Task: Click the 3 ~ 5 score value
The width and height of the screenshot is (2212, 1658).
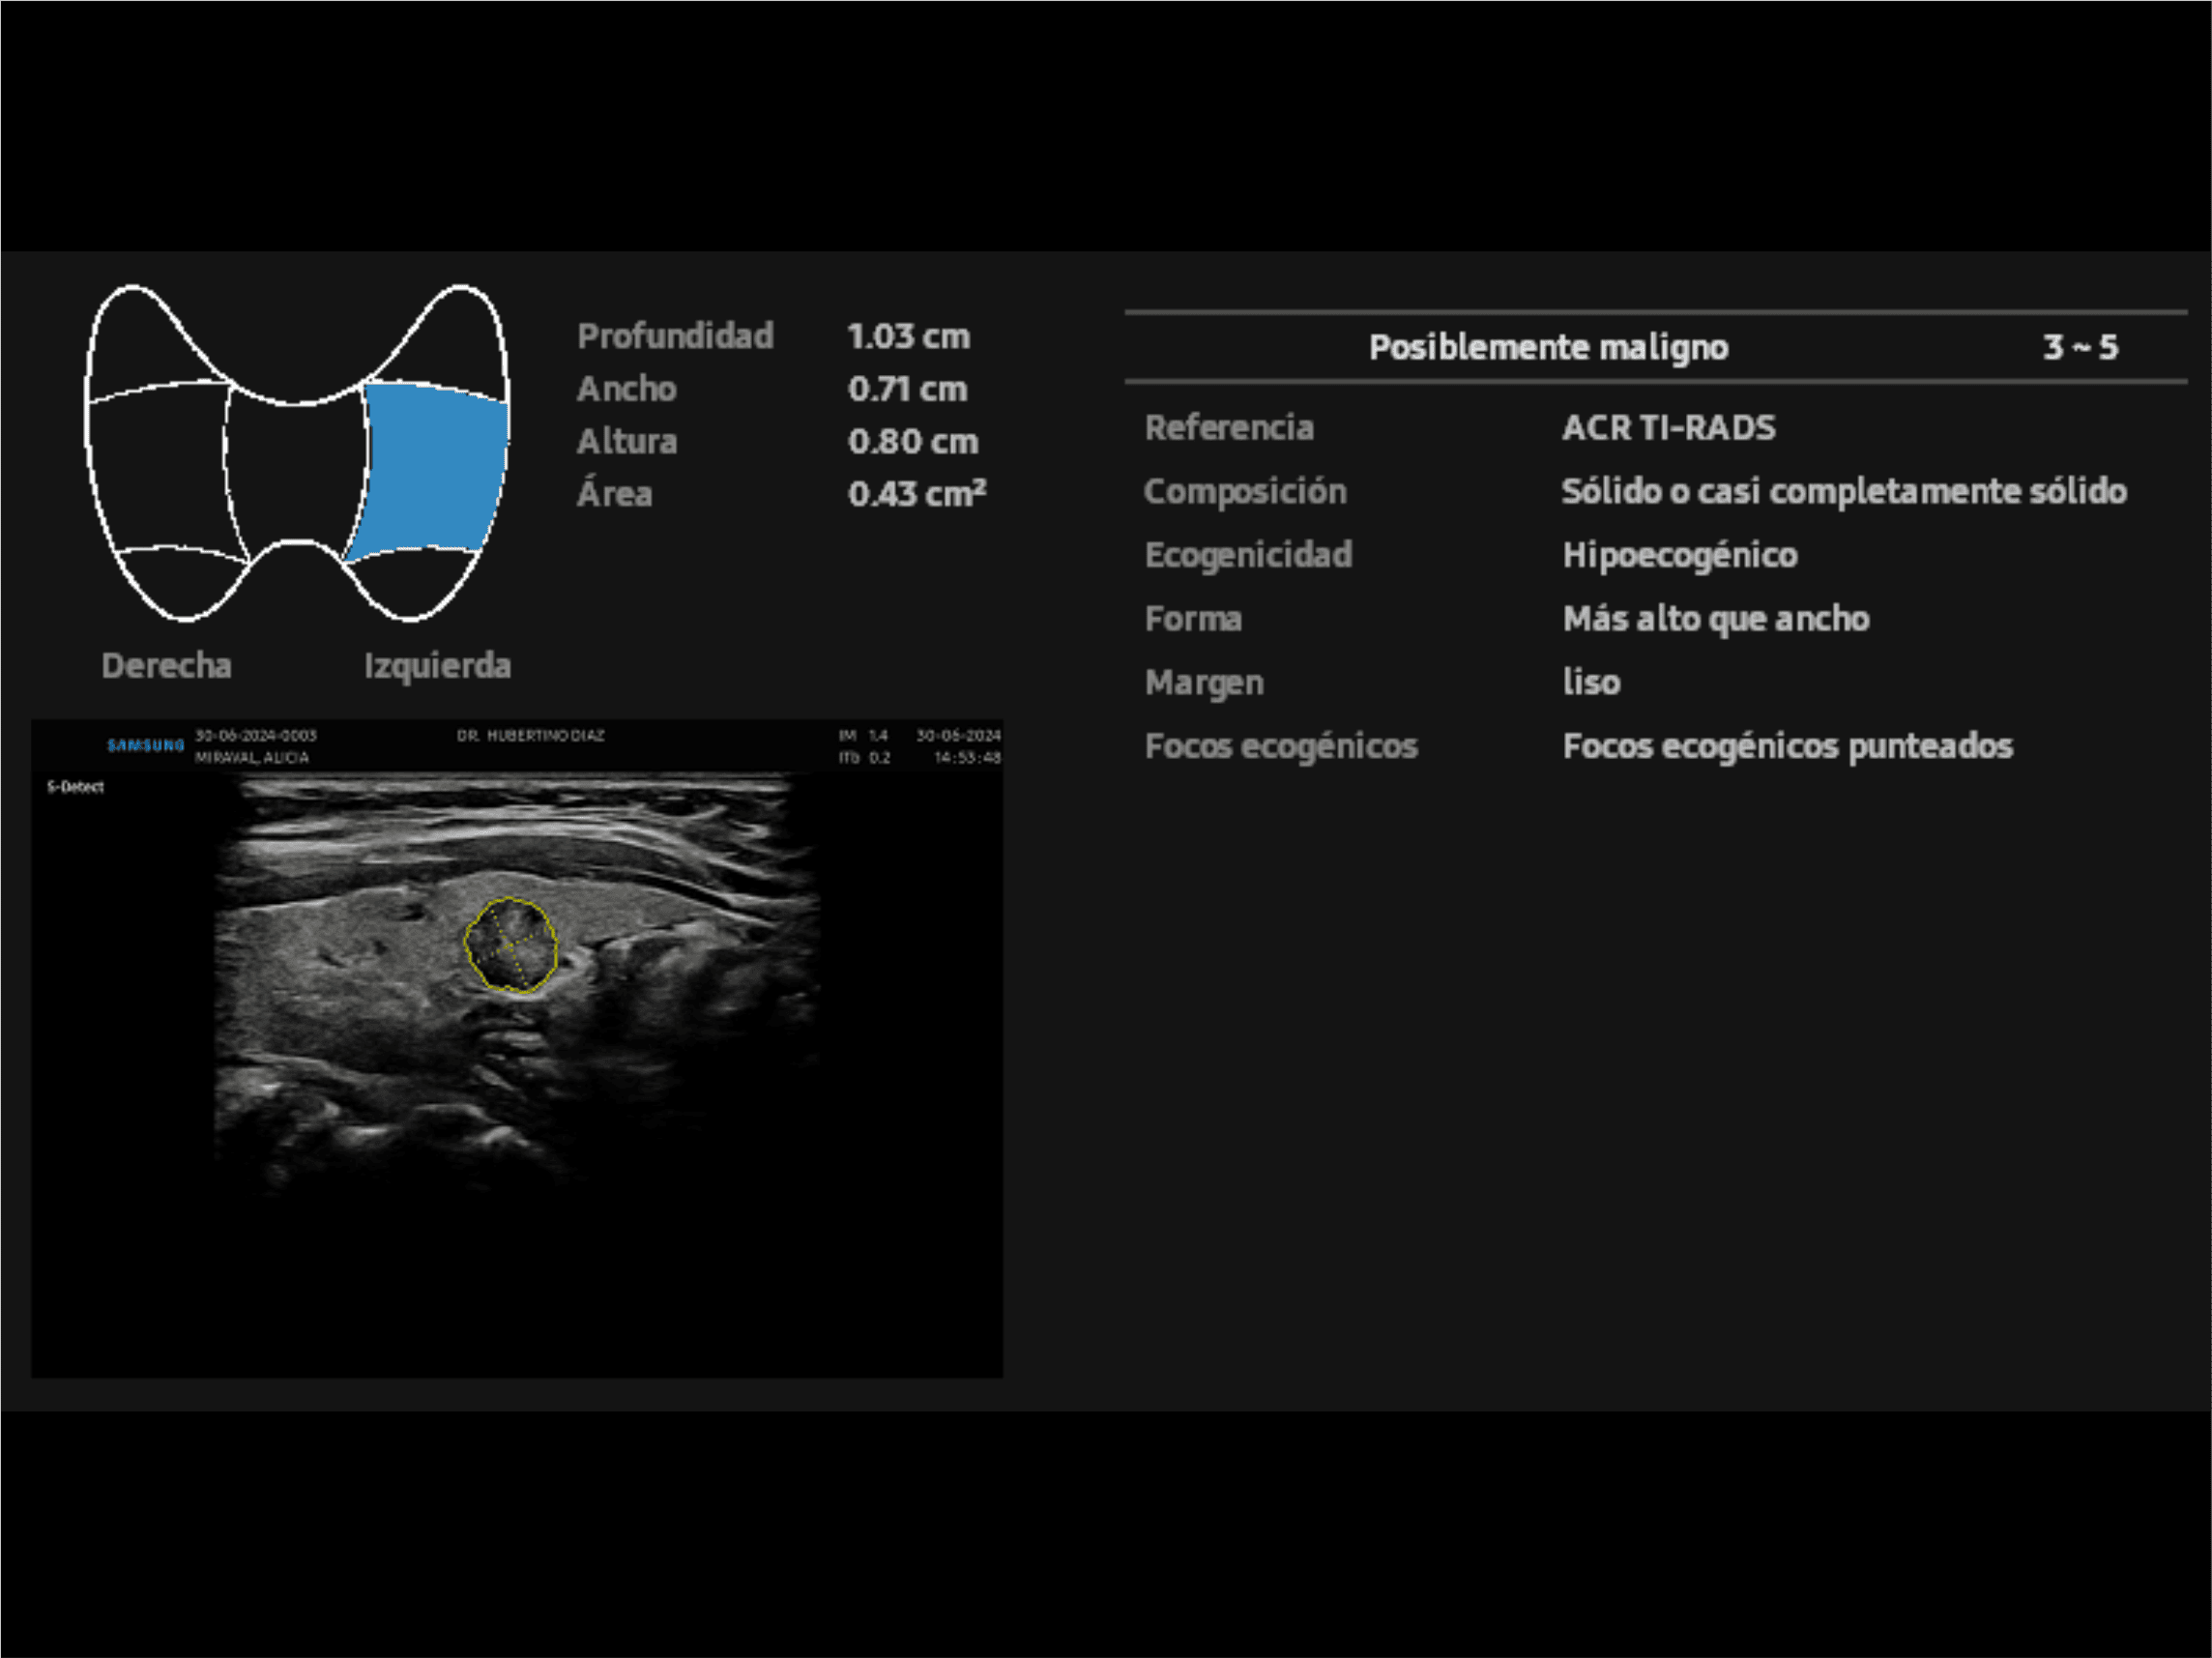Action: click(2079, 347)
